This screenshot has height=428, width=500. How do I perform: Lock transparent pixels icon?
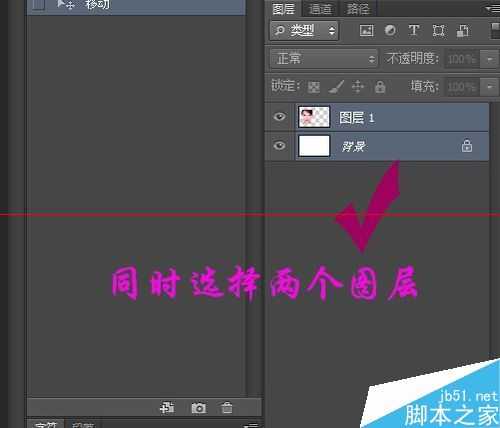coord(313,87)
